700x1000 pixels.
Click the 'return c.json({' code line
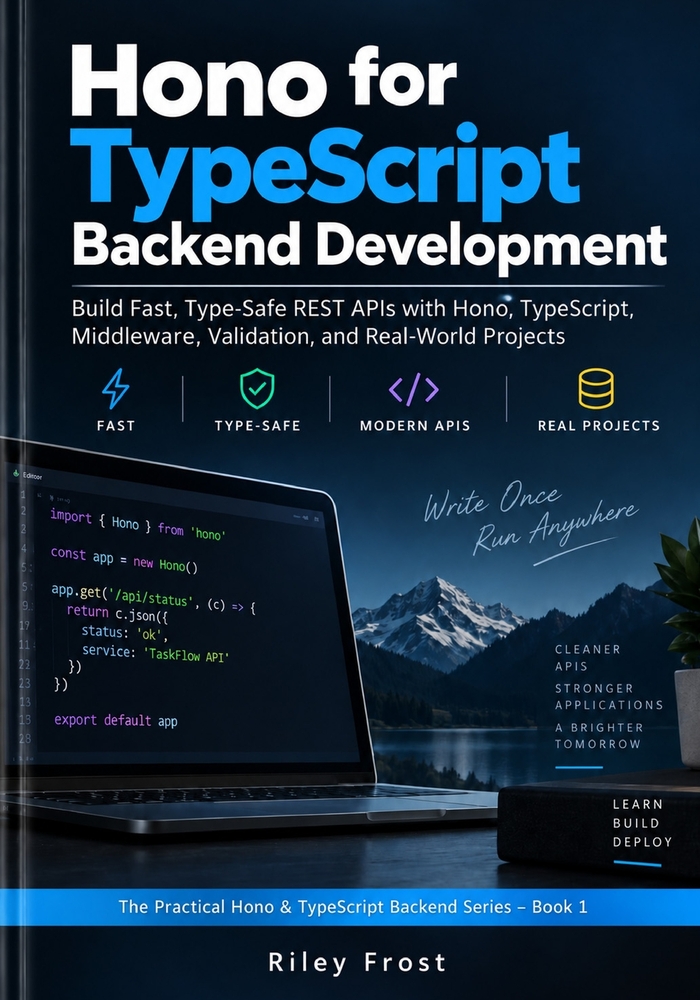117,614
